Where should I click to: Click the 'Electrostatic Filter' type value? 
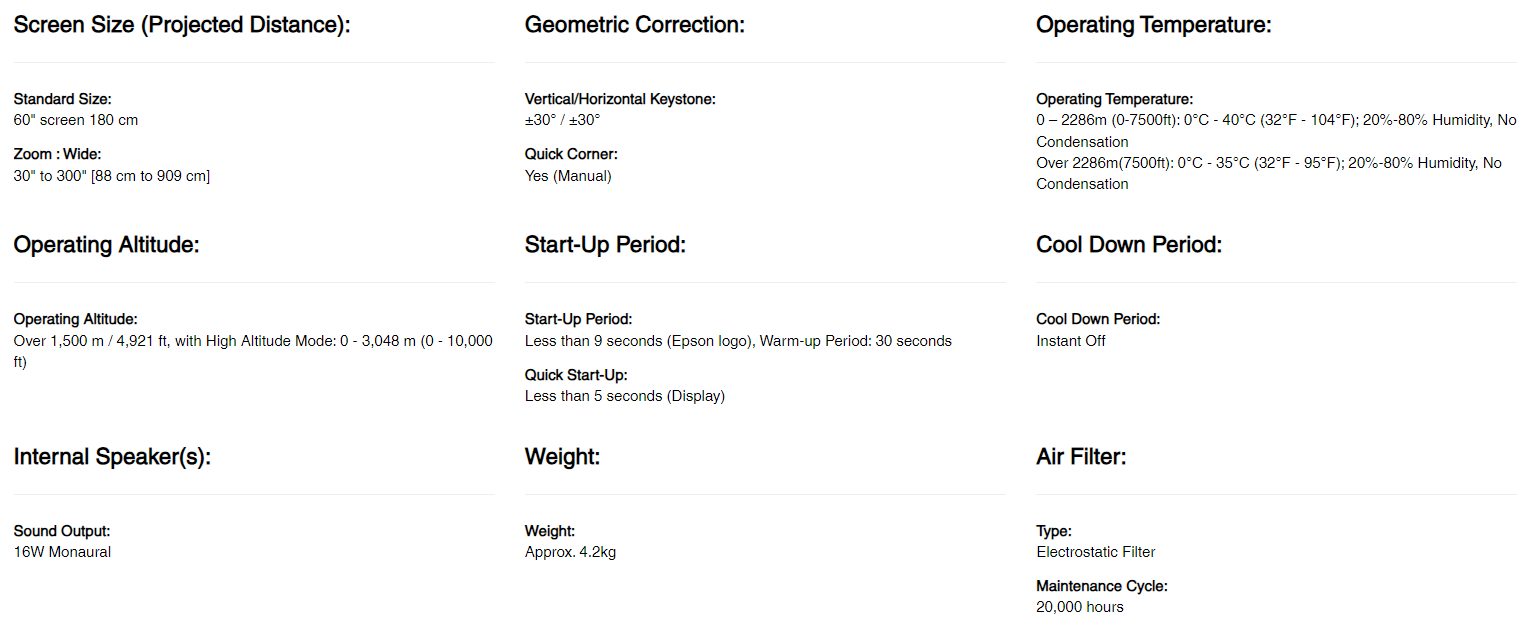click(1096, 552)
